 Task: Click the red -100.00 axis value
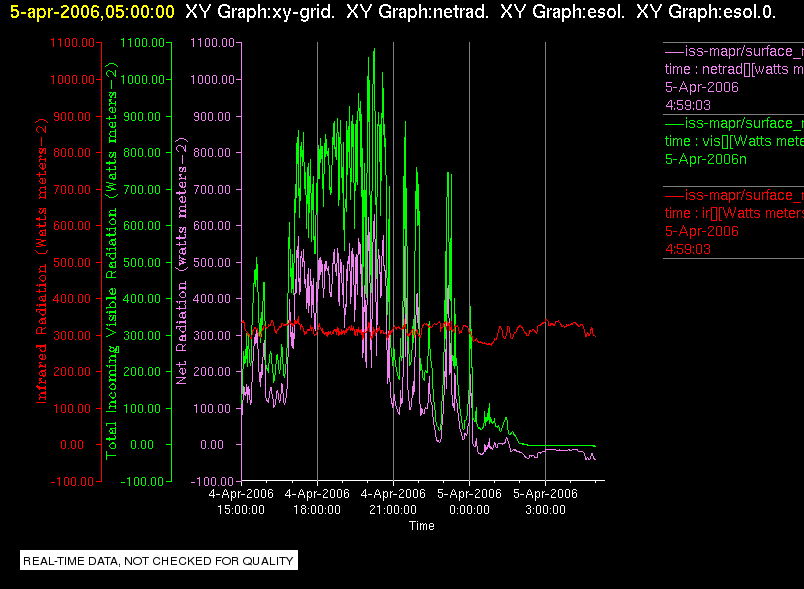(x=72, y=482)
